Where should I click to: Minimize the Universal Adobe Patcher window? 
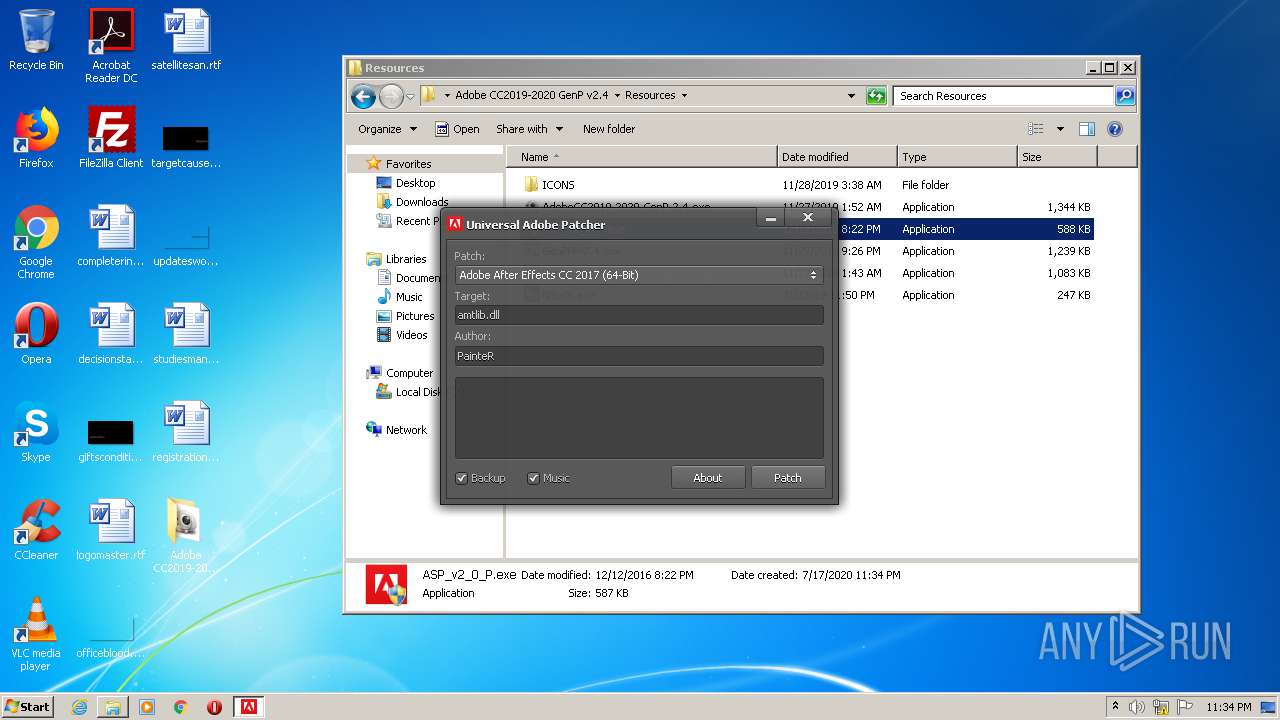(x=770, y=219)
